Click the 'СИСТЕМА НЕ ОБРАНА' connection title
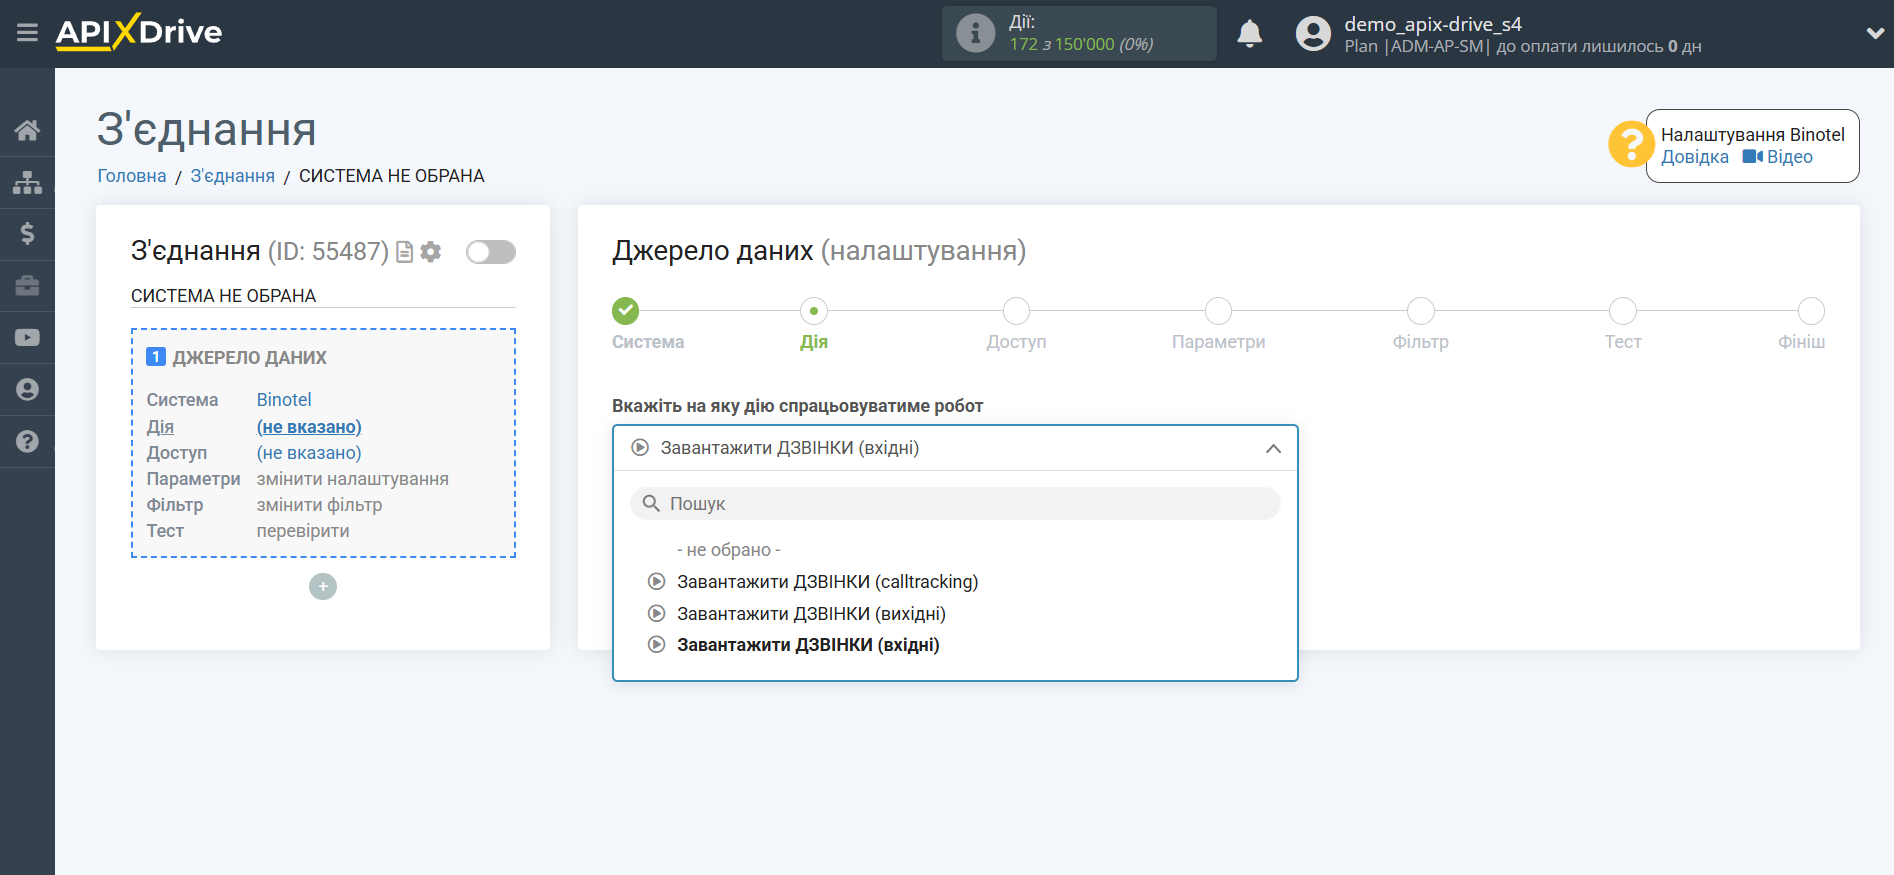Viewport: 1894px width, 875px height. (223, 296)
